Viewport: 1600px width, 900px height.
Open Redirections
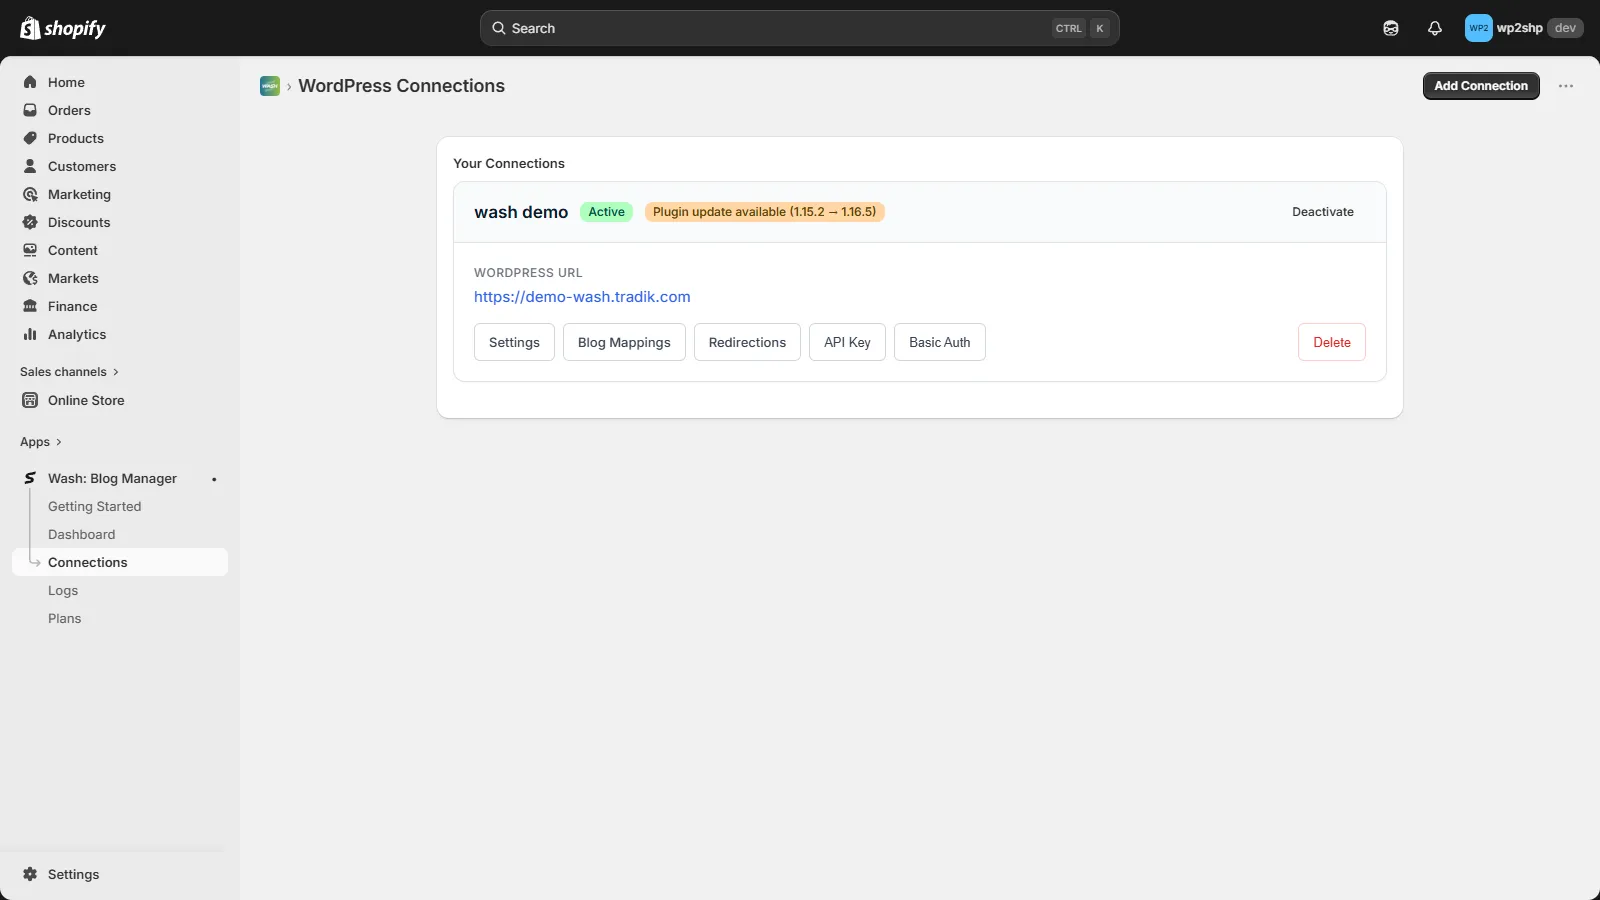[x=747, y=342]
